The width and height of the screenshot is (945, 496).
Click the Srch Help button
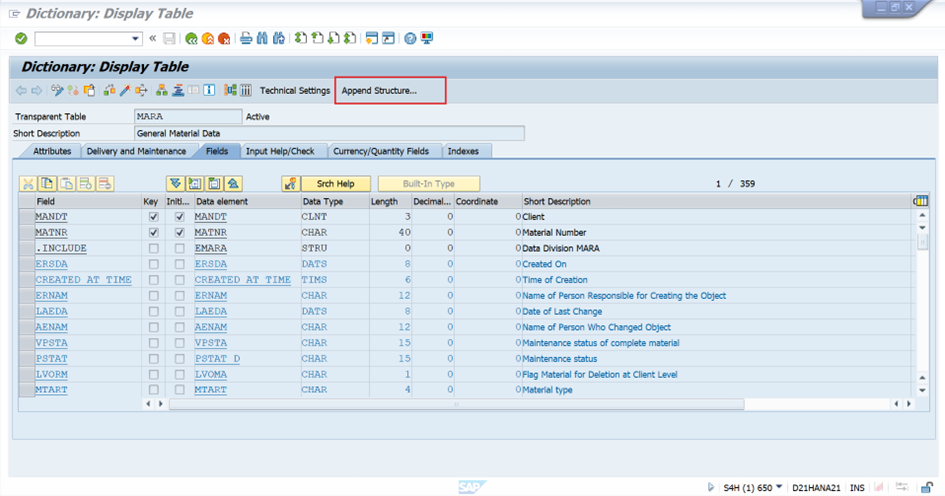(336, 184)
